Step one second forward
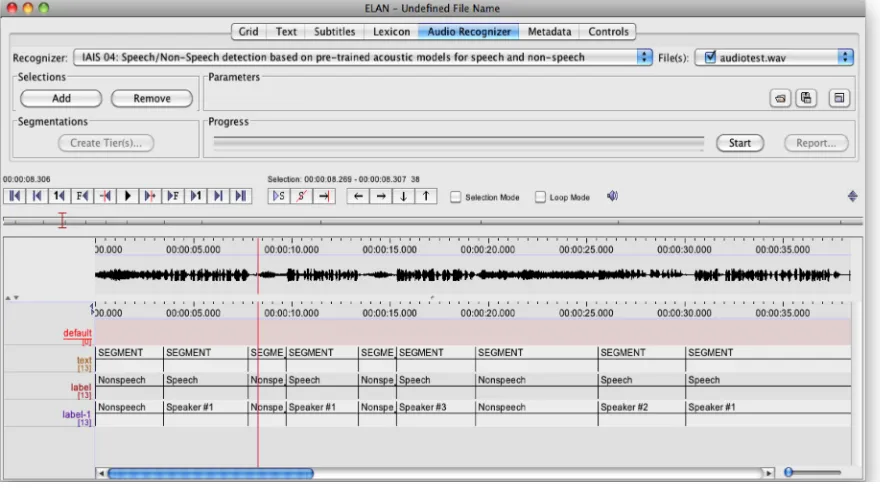 point(195,196)
